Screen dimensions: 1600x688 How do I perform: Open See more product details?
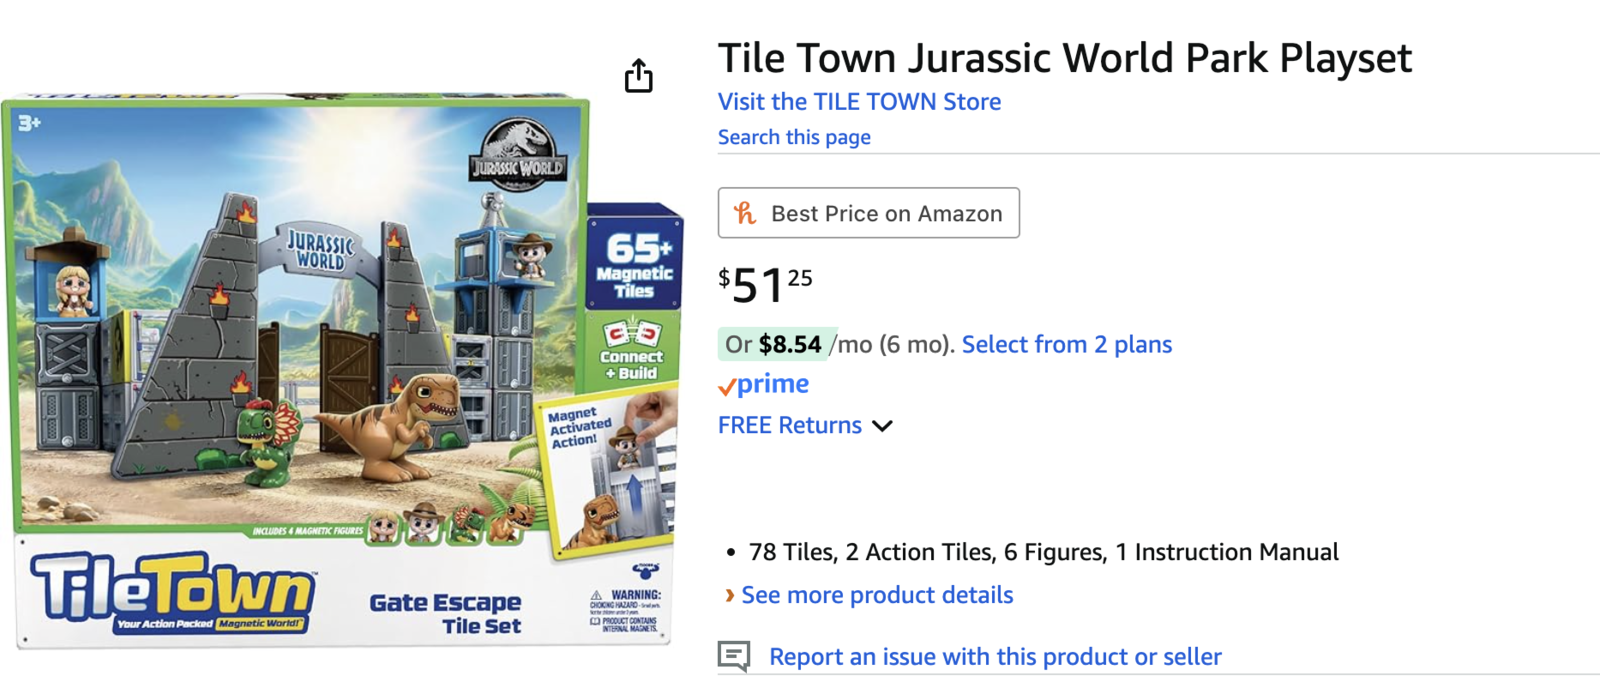click(877, 596)
